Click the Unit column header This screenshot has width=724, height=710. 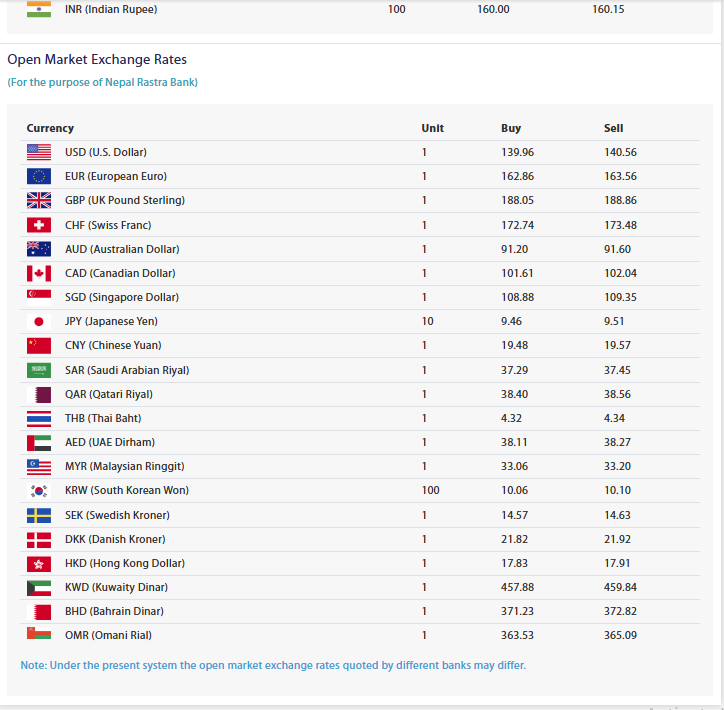click(x=432, y=128)
